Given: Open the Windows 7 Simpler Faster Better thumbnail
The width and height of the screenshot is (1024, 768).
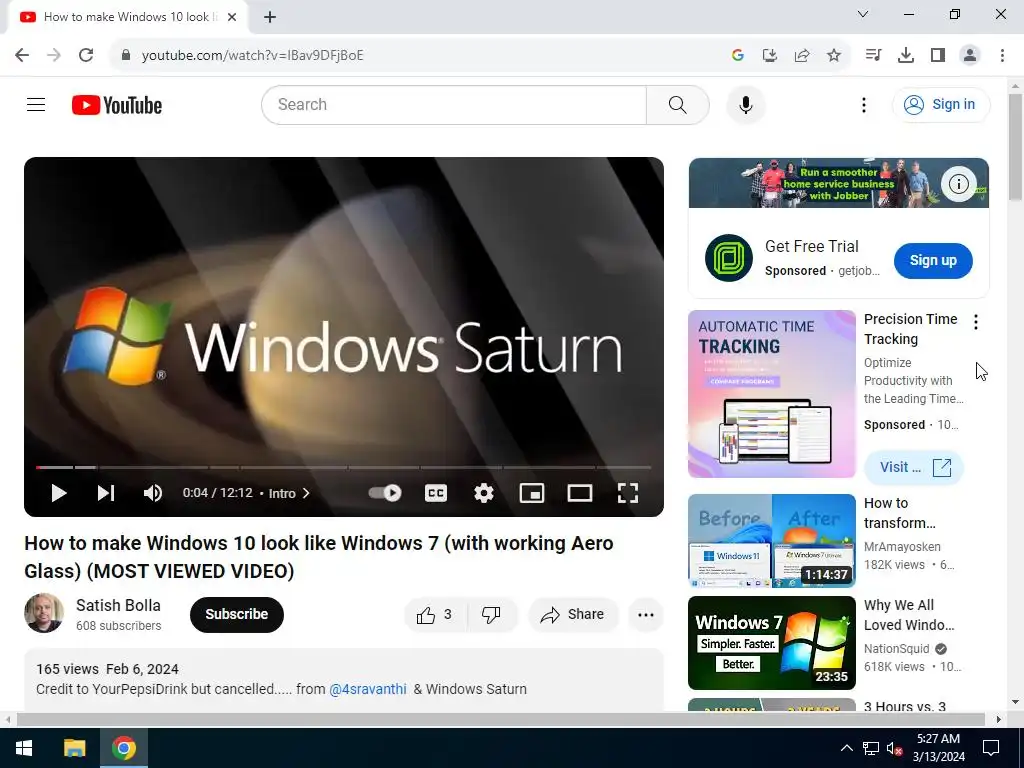Looking at the screenshot, I should tap(771, 643).
